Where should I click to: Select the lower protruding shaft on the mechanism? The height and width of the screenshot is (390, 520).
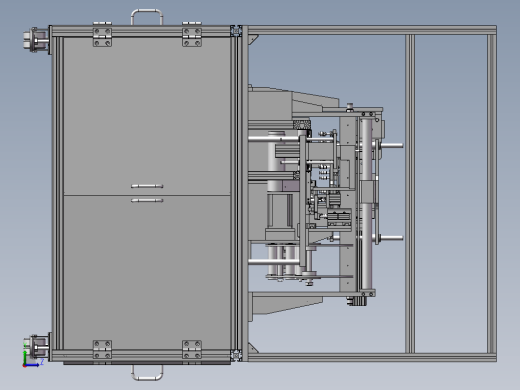[391, 238]
